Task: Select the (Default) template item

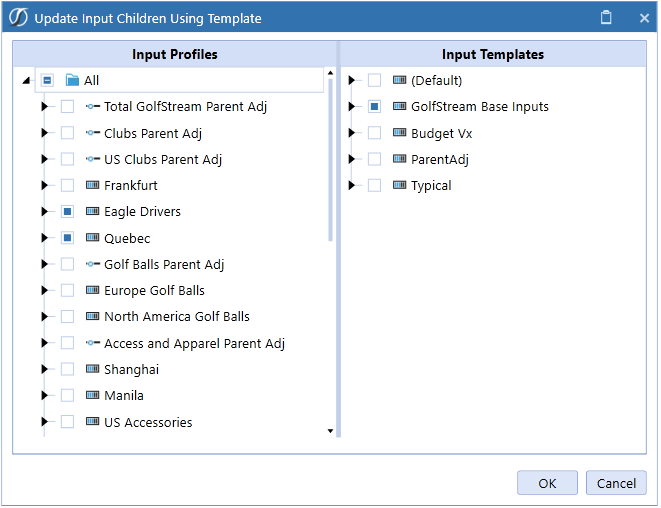Action: pos(436,80)
